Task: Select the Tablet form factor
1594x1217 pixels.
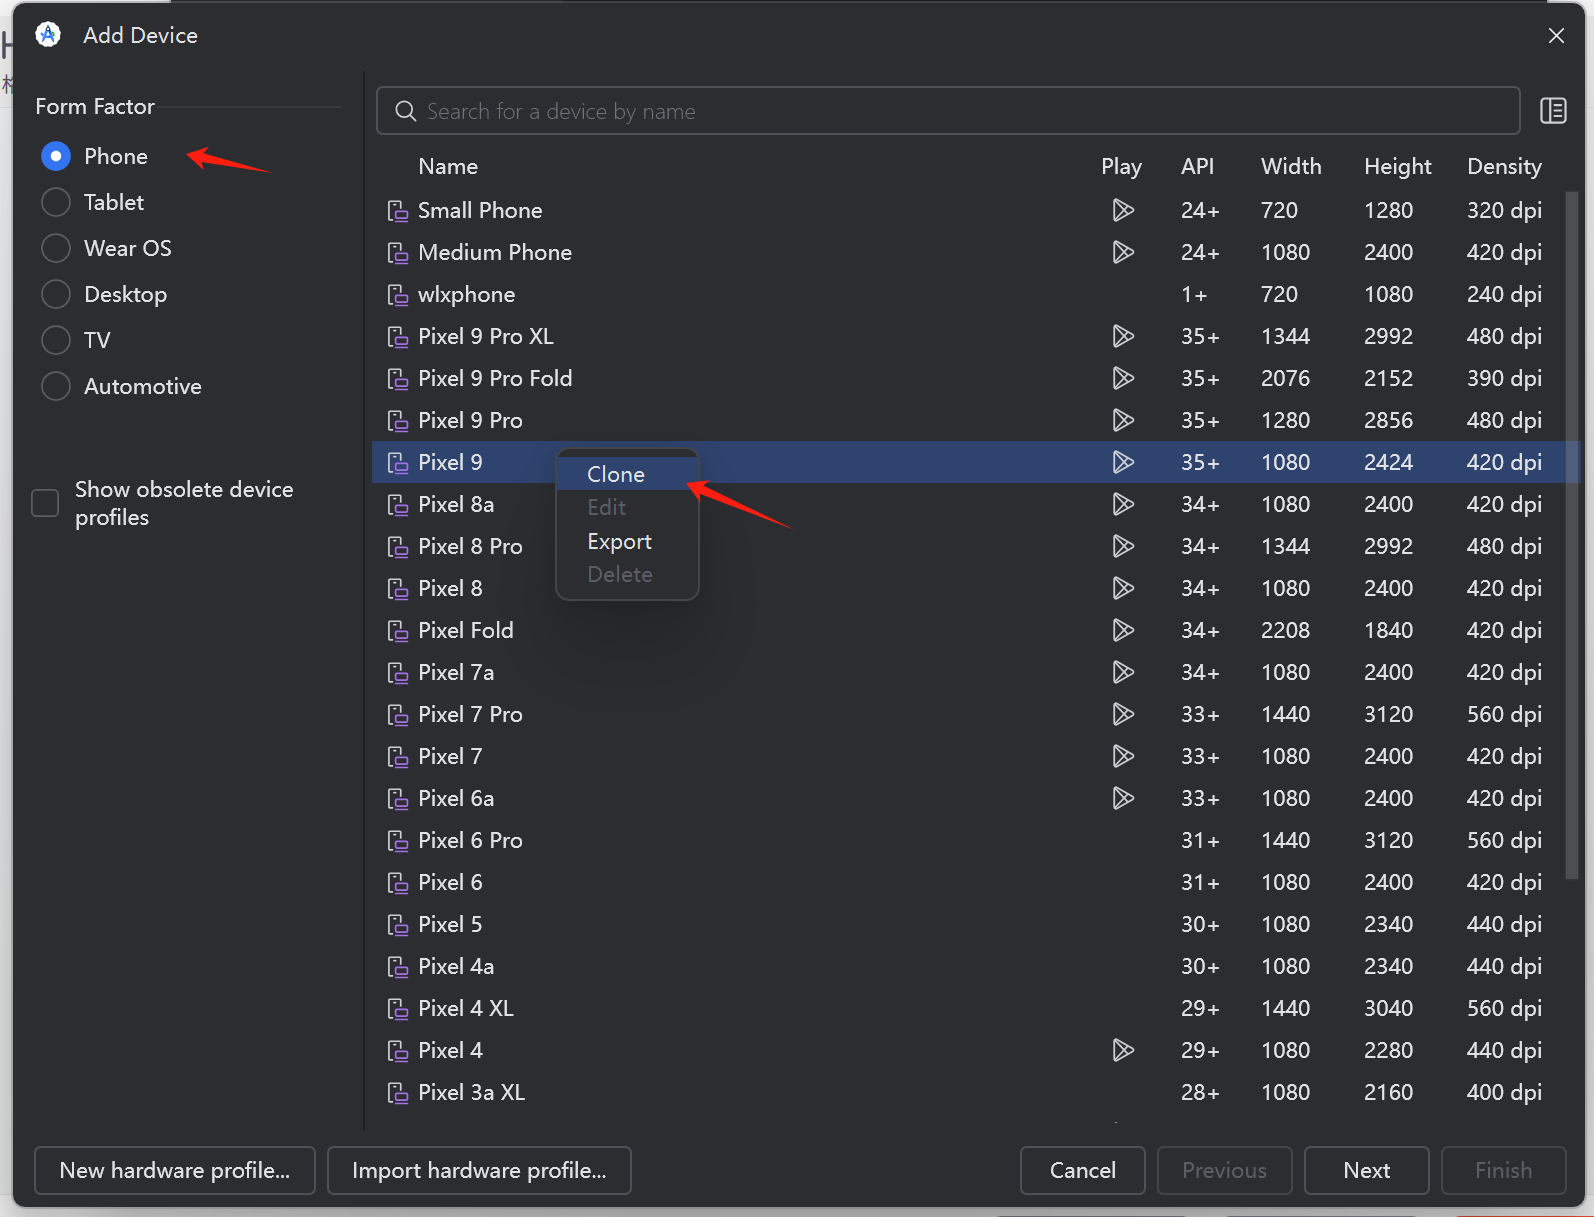Action: [56, 202]
